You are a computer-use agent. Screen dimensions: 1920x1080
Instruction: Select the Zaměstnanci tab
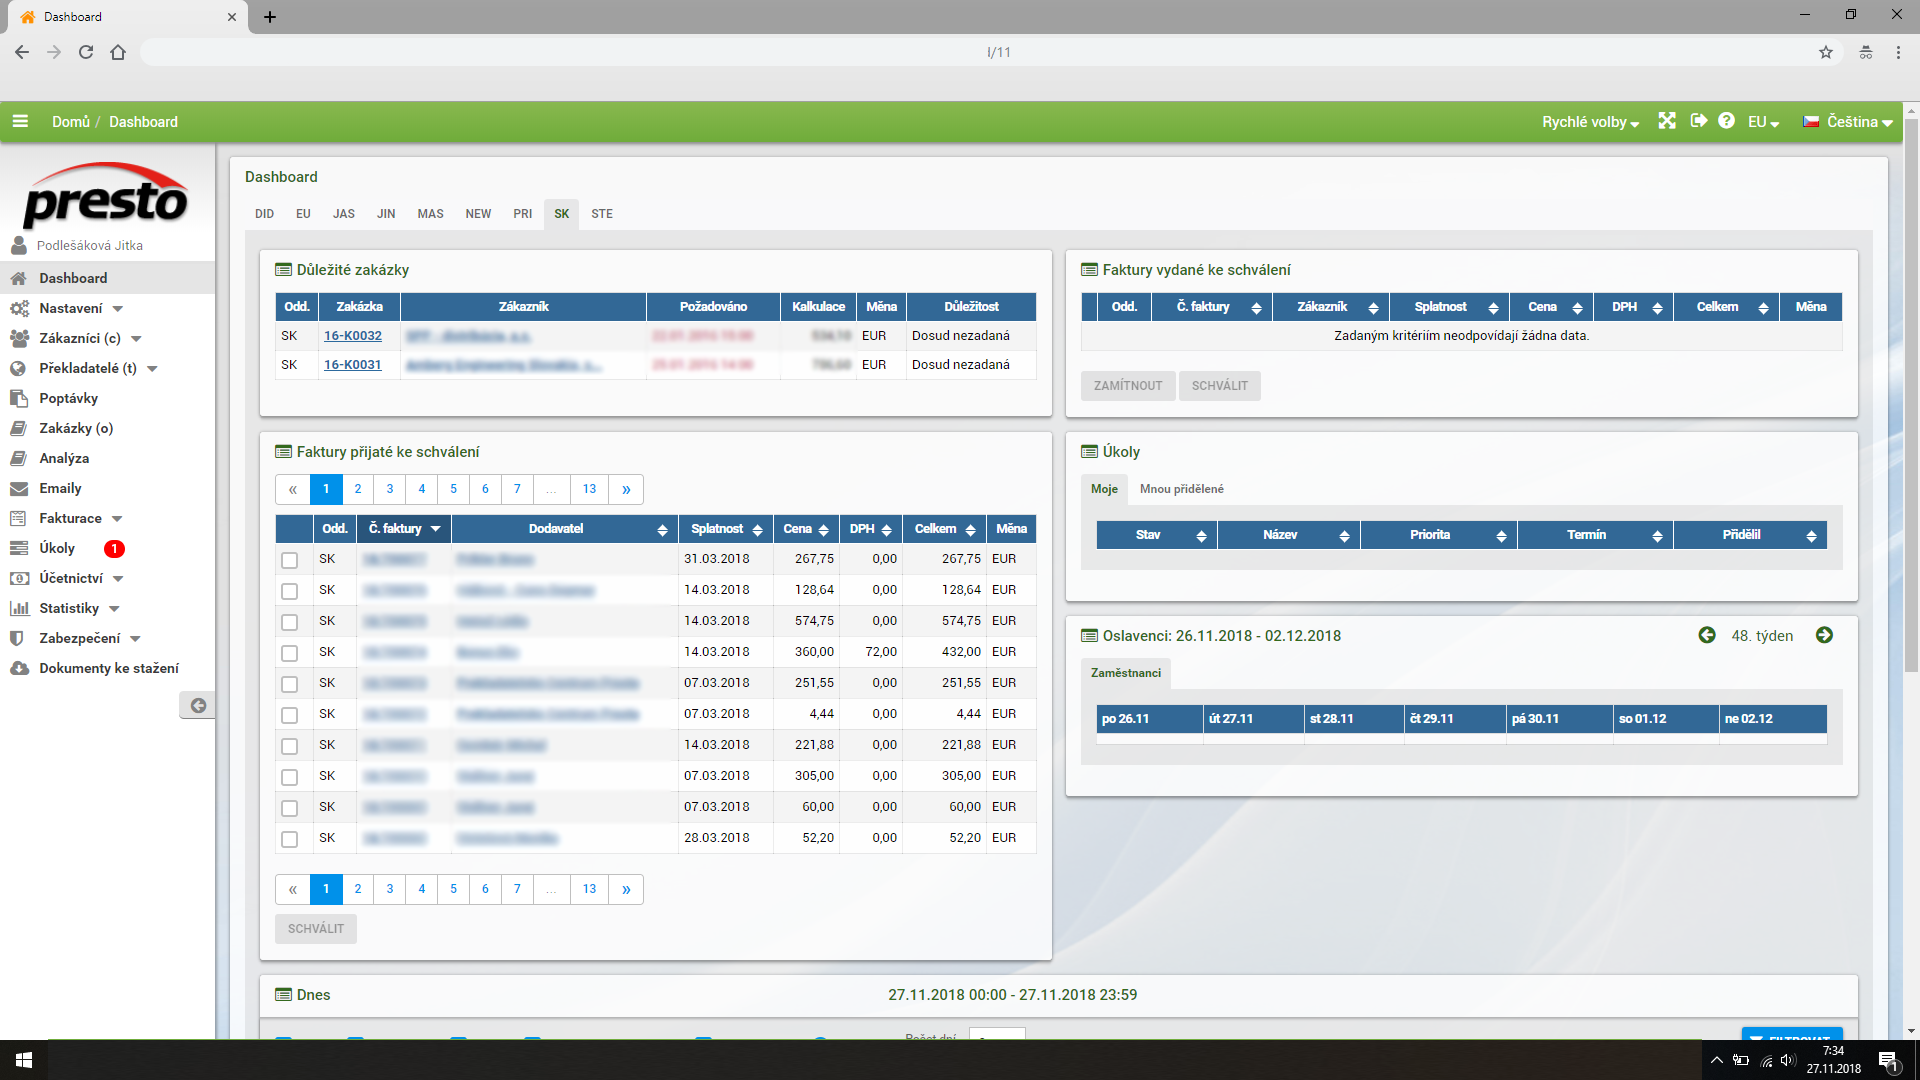point(1126,673)
